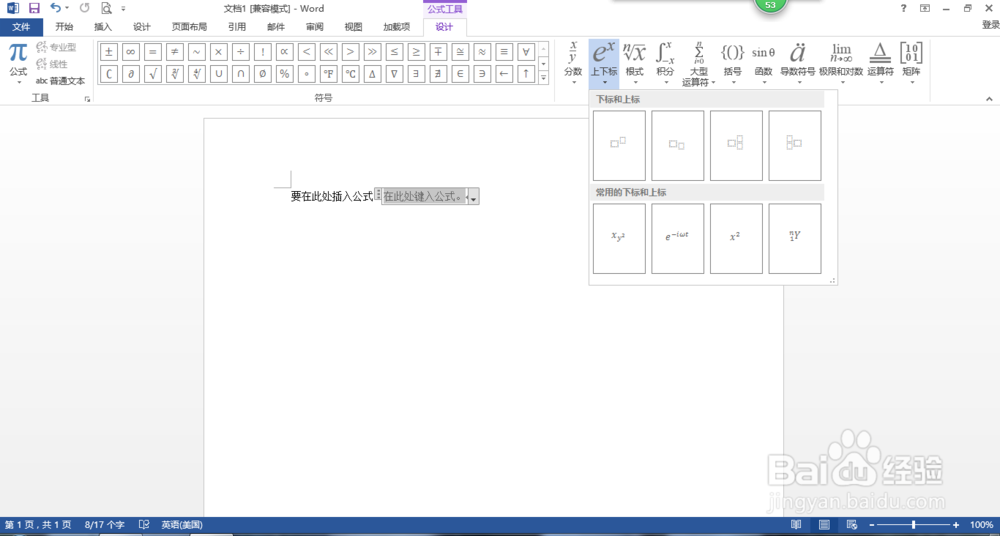The width and height of the screenshot is (1000, 536).
Task: Choose the subscript-superscript template thumbnail
Action: pos(736,145)
